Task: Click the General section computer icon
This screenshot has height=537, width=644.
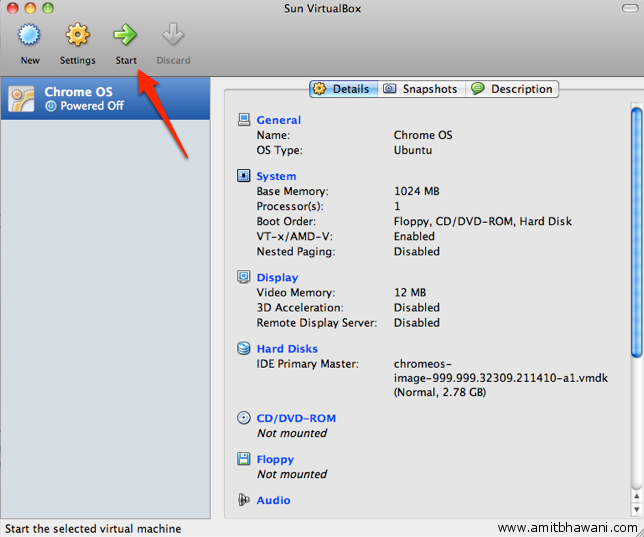Action: click(244, 120)
